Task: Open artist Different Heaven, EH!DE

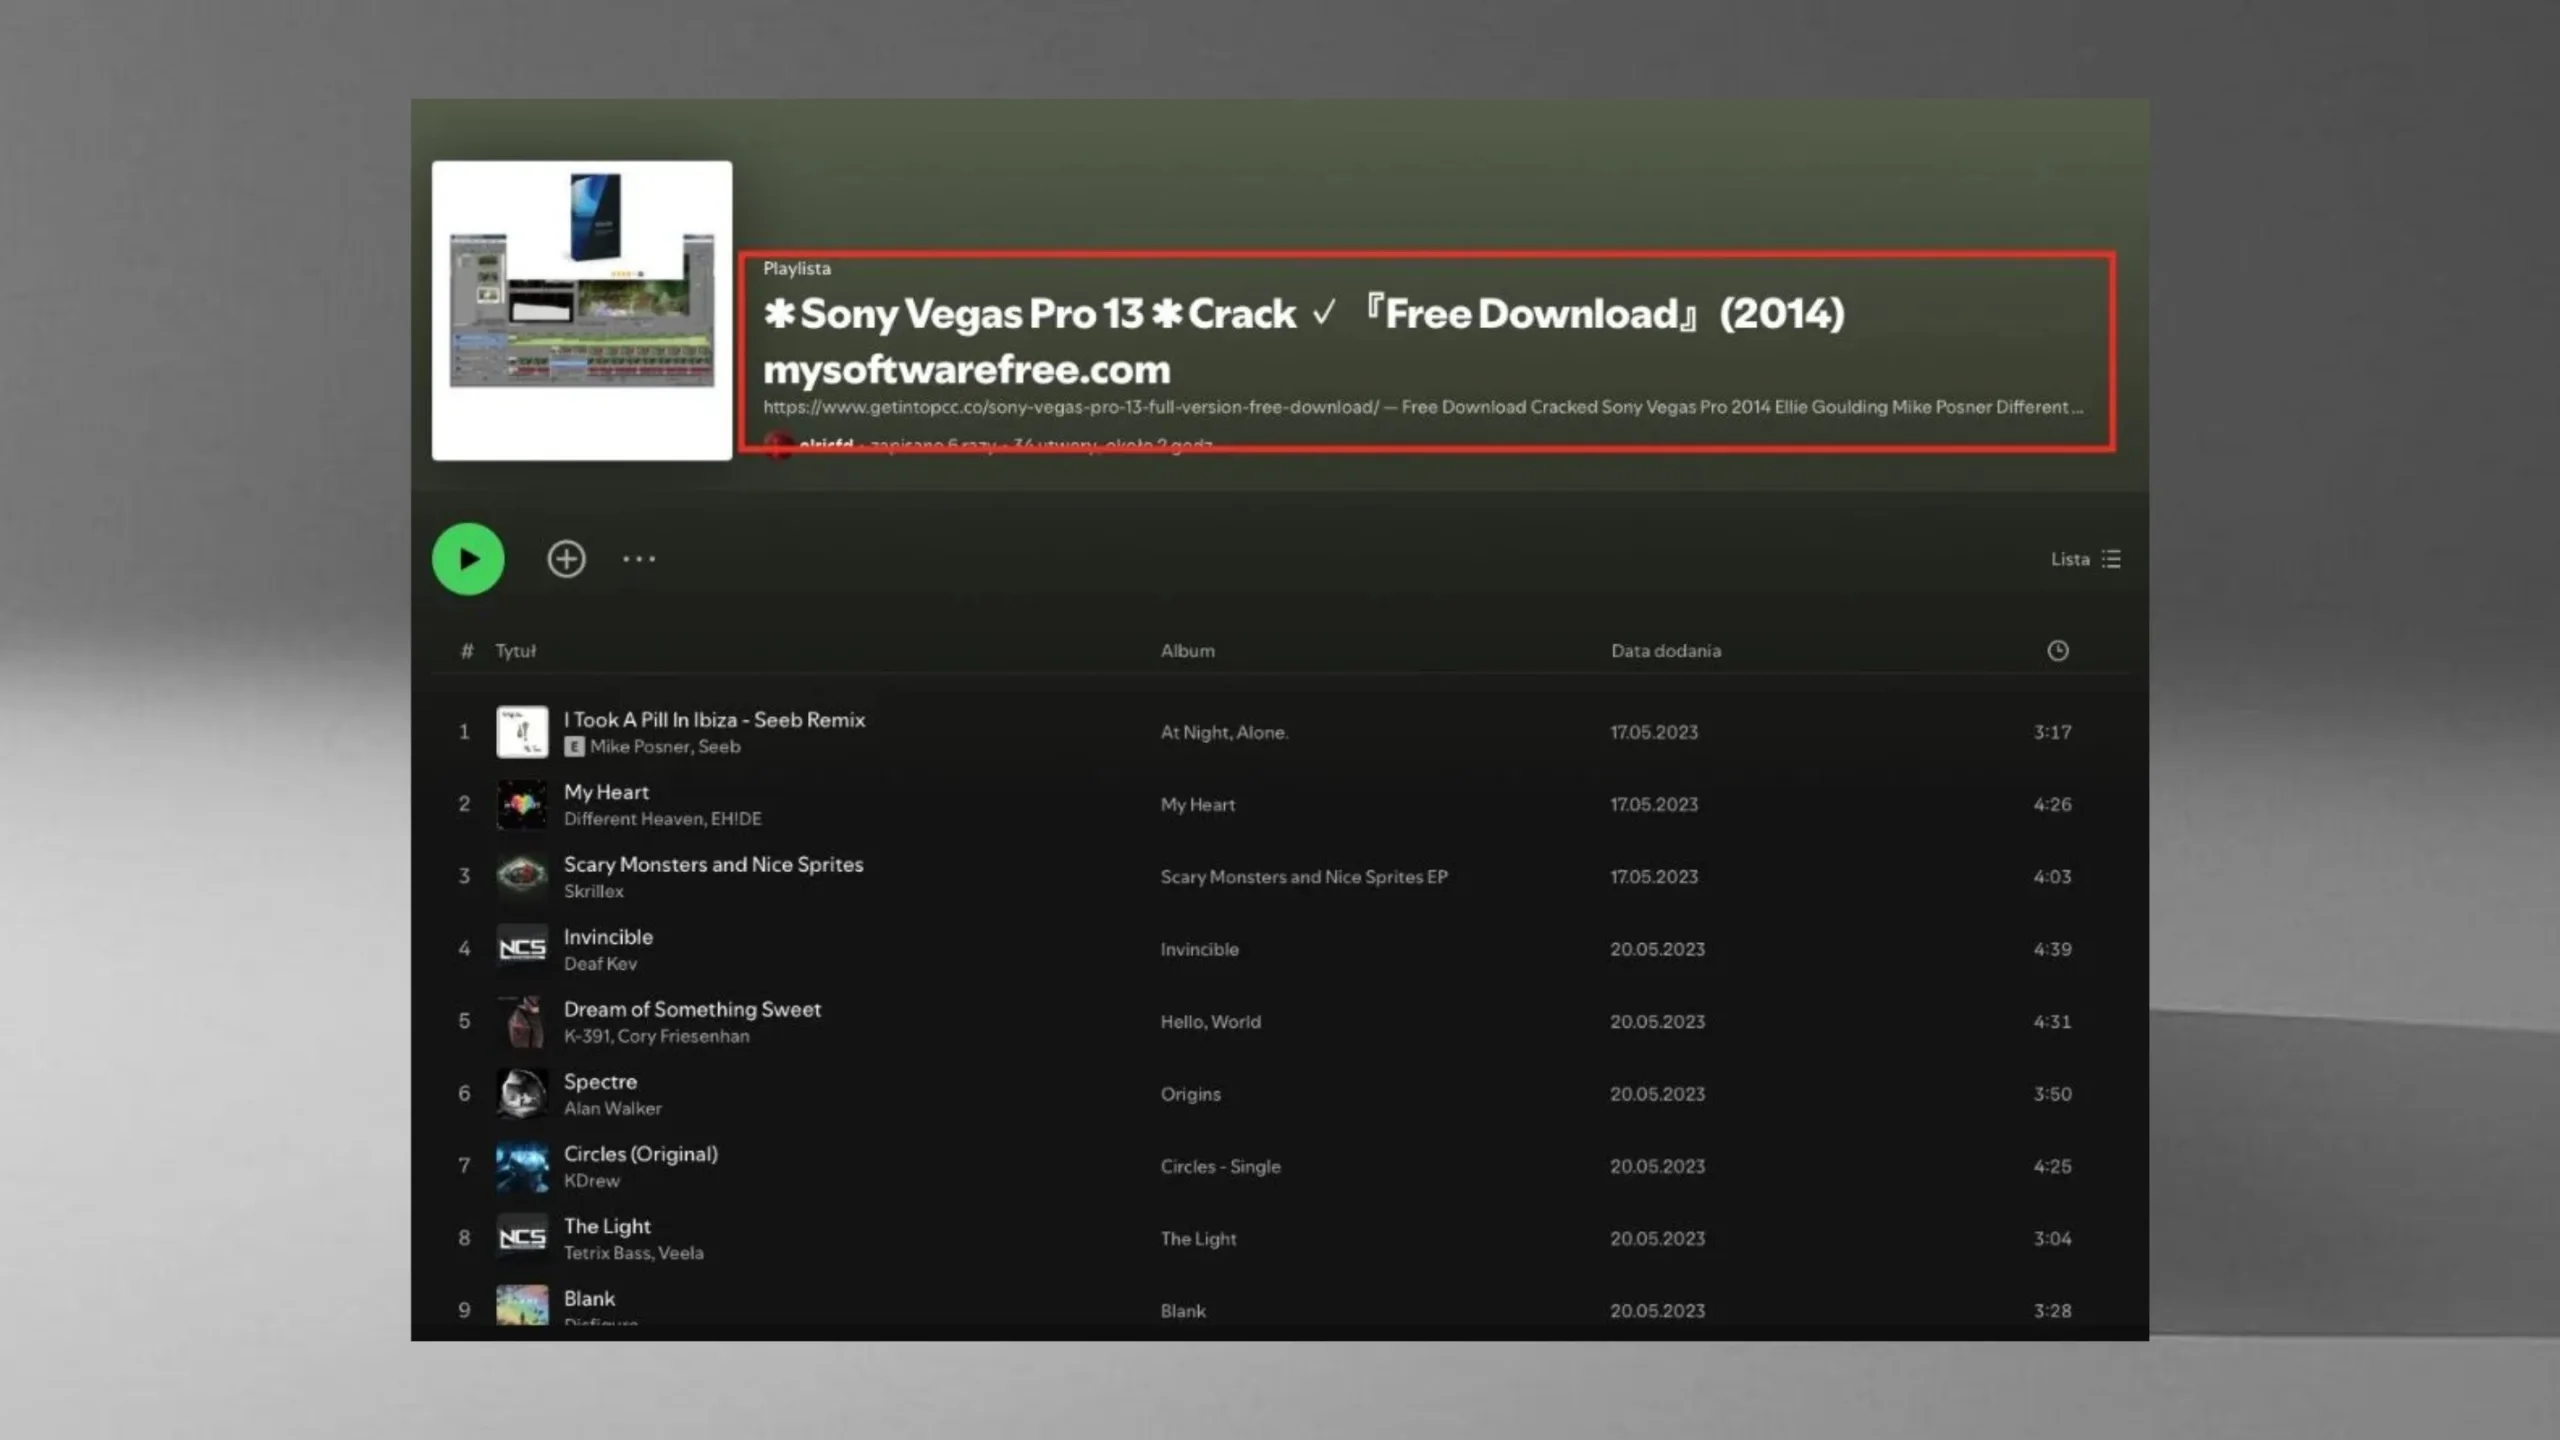Action: (662, 819)
